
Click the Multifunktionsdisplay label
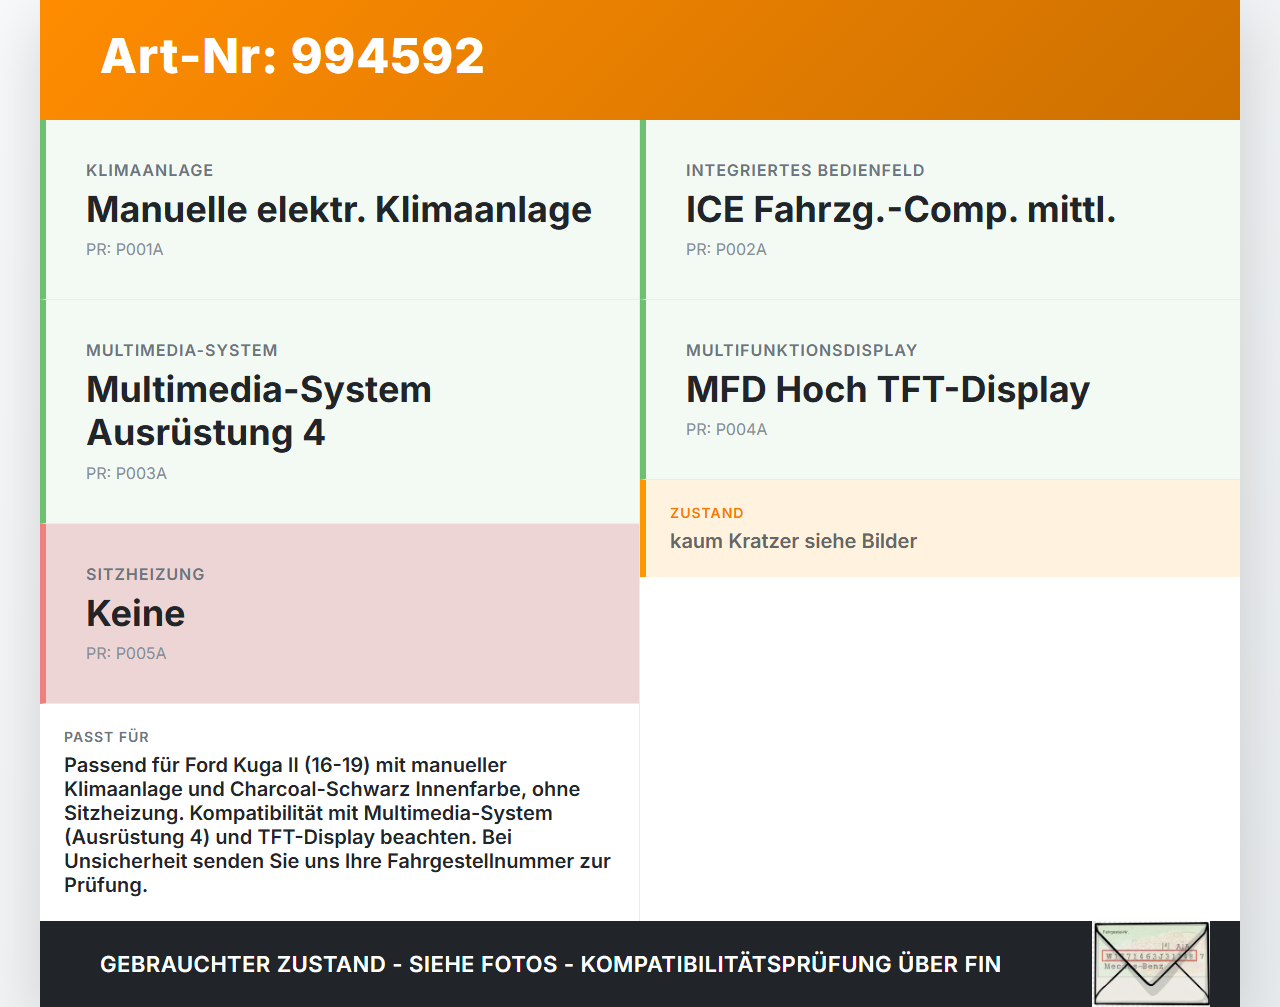pyautogui.click(x=802, y=351)
